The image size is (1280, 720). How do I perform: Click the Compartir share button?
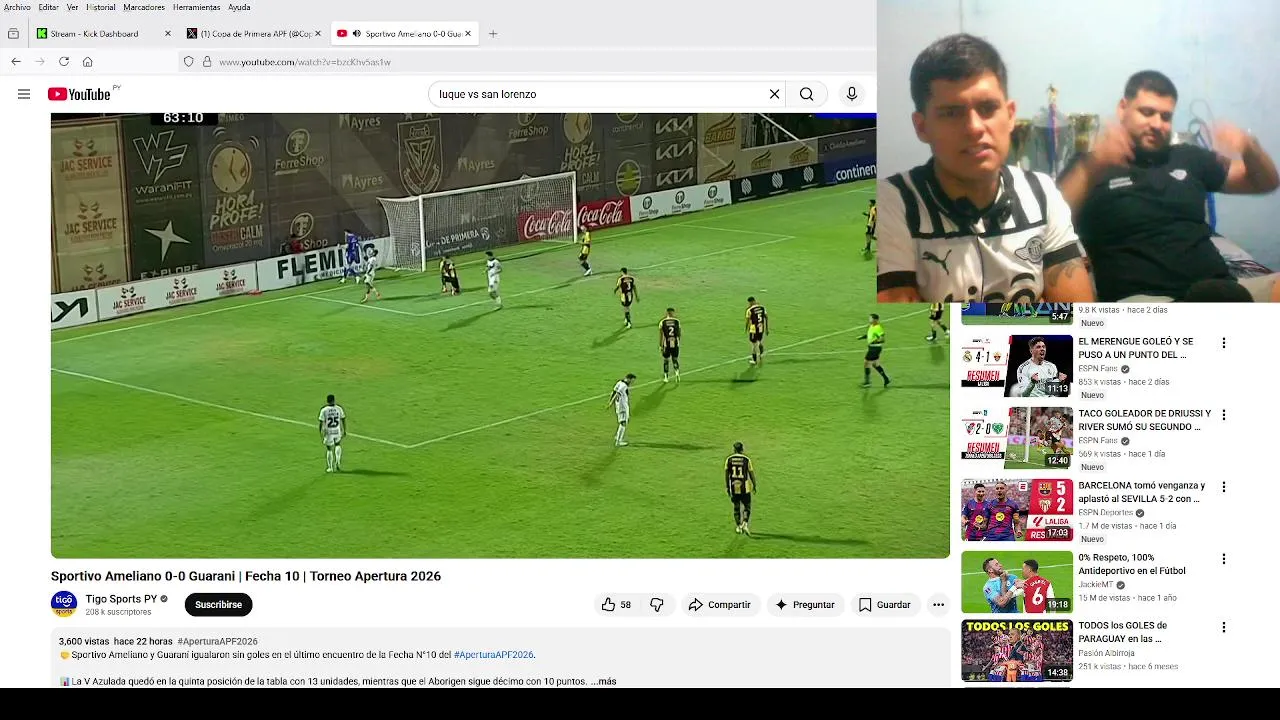719,605
